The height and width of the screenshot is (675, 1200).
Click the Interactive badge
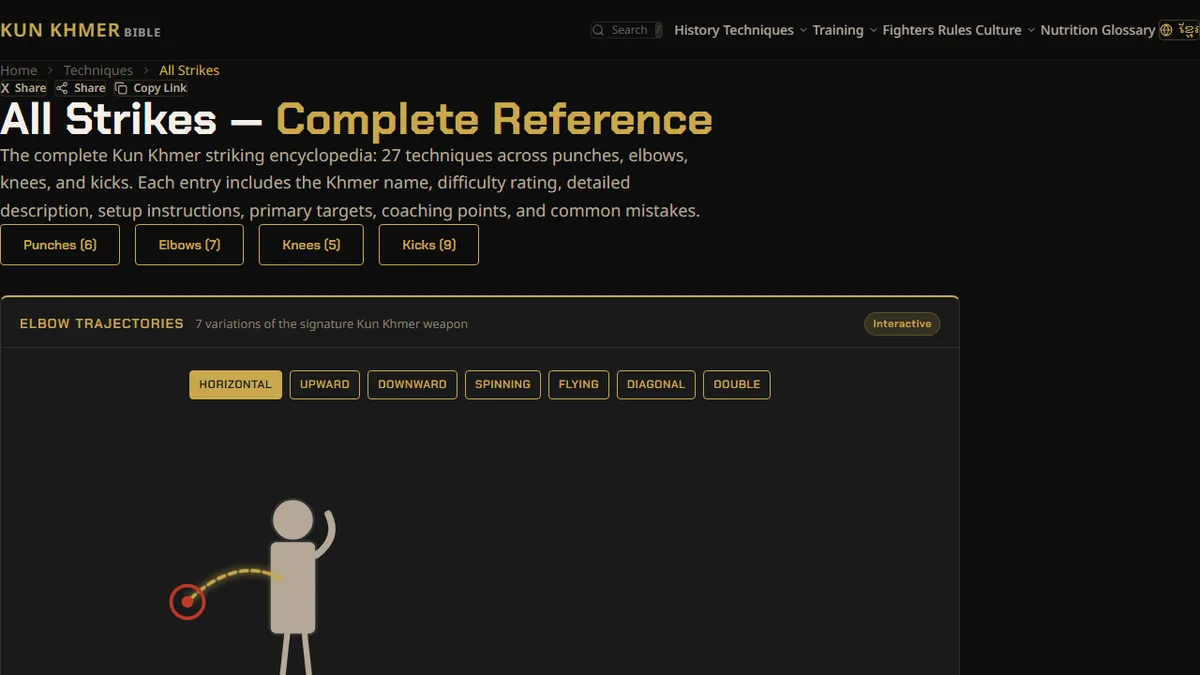[902, 324]
